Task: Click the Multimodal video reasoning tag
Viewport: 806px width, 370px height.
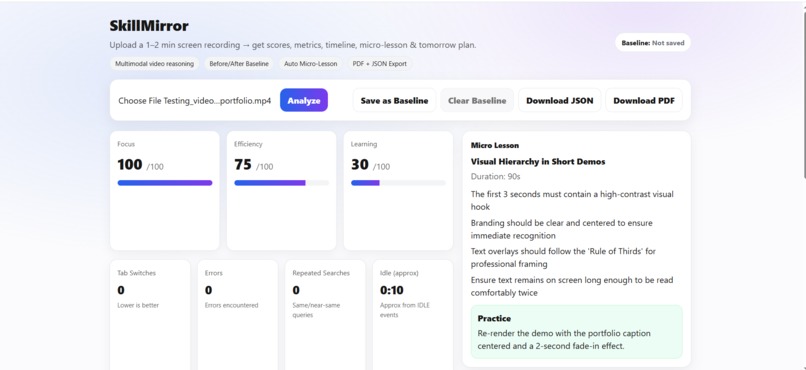Action: (x=155, y=64)
